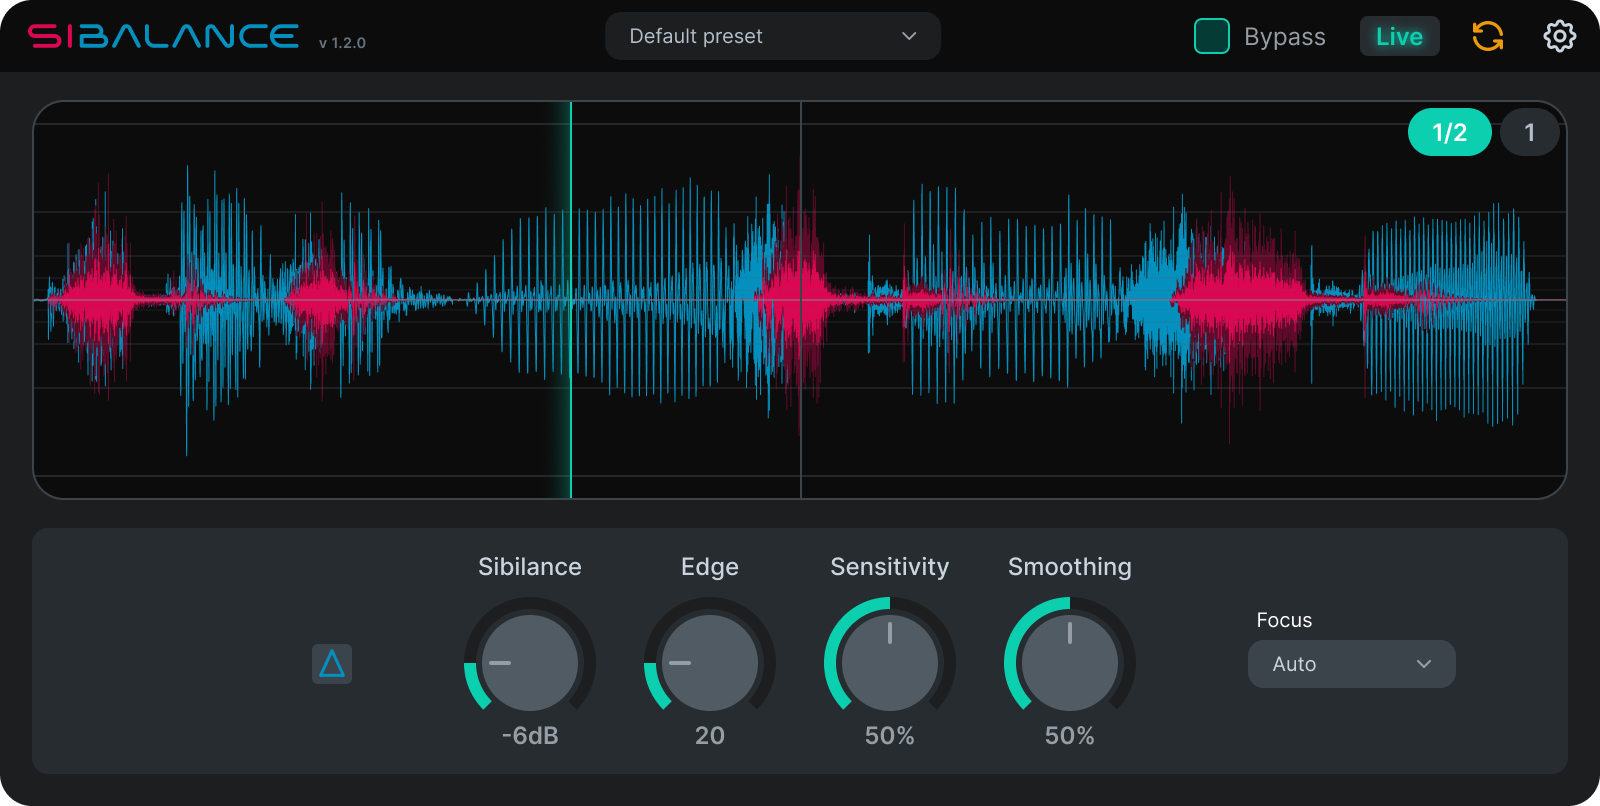Image resolution: width=1600 pixels, height=806 pixels.
Task: Click the version v 1.2.0 text
Action: coord(342,43)
